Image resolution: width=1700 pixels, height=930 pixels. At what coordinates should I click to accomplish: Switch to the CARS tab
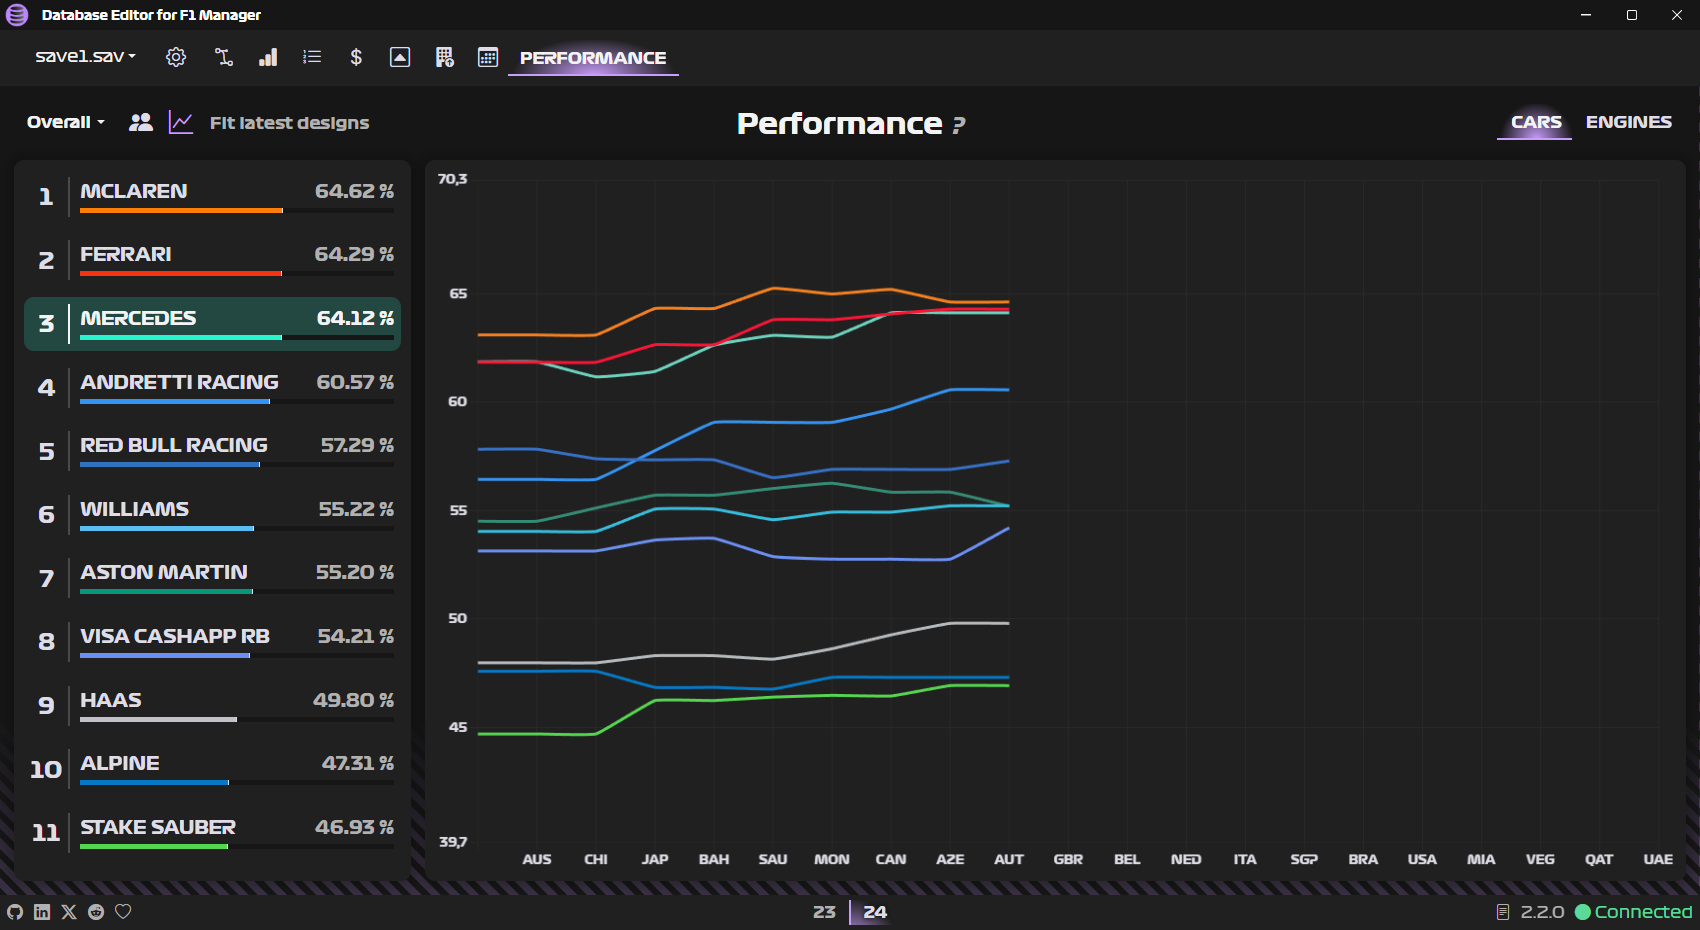[1535, 122]
